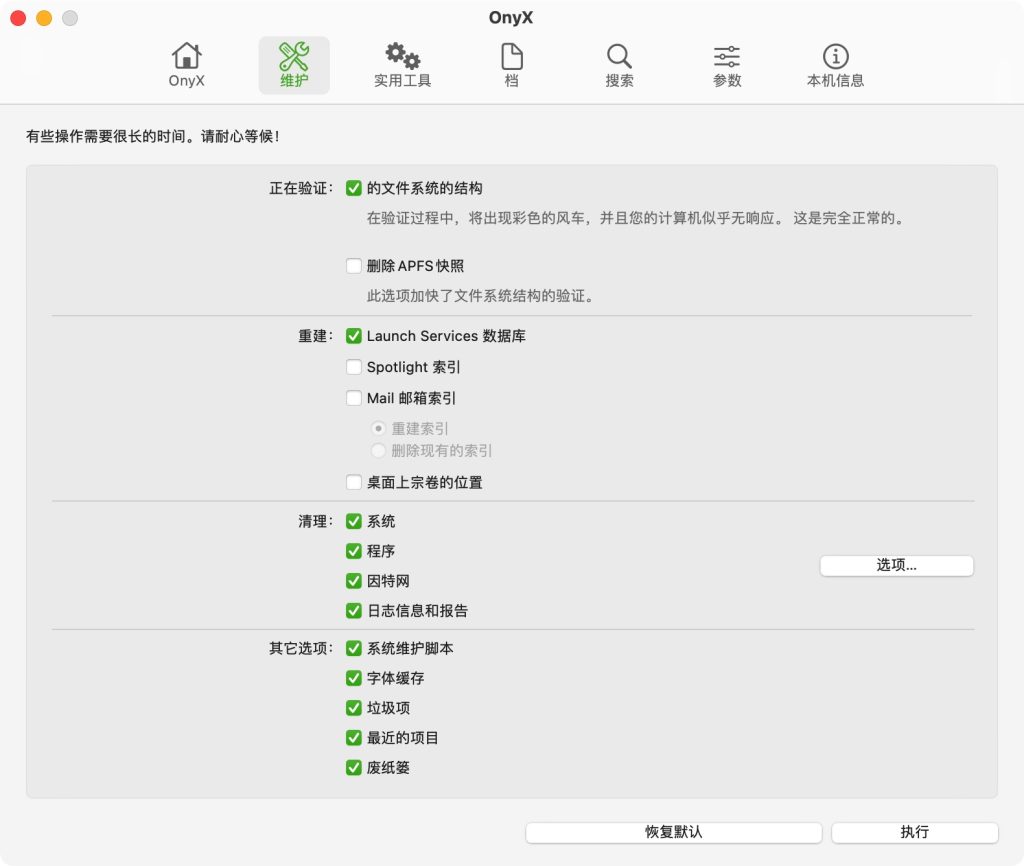The height and width of the screenshot is (866, 1024).
Task: Click the 执行 run button
Action: tap(914, 832)
